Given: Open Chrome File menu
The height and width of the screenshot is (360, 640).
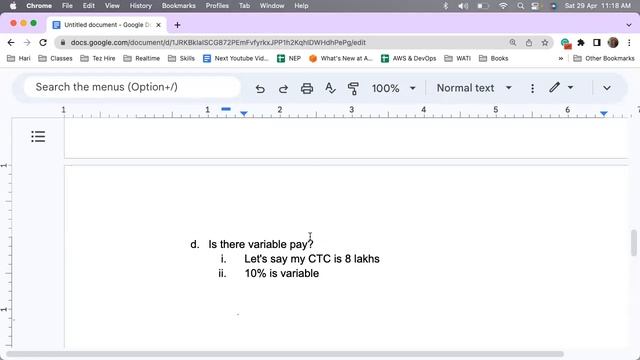Looking at the screenshot, I should 67,6.
